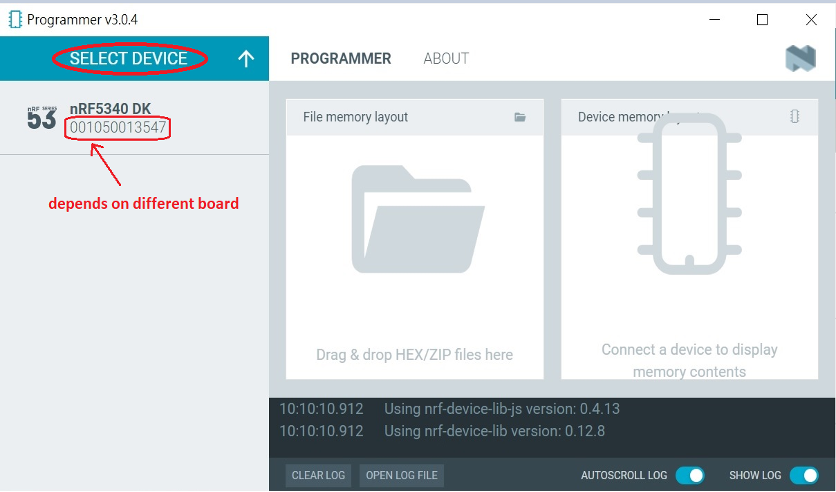Toggle the AUTOSCROLL LOG switch
The image size is (836, 492).
coord(690,476)
